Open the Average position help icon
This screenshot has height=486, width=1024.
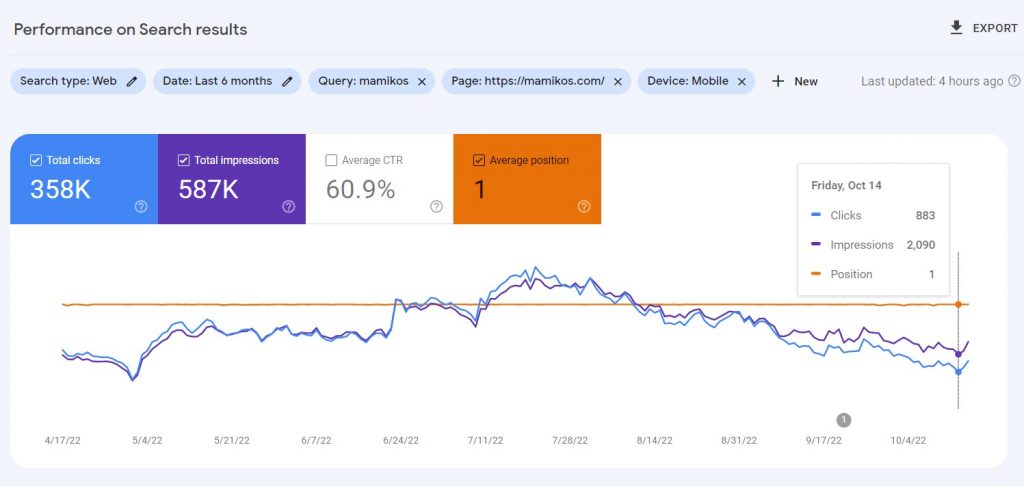(x=584, y=206)
